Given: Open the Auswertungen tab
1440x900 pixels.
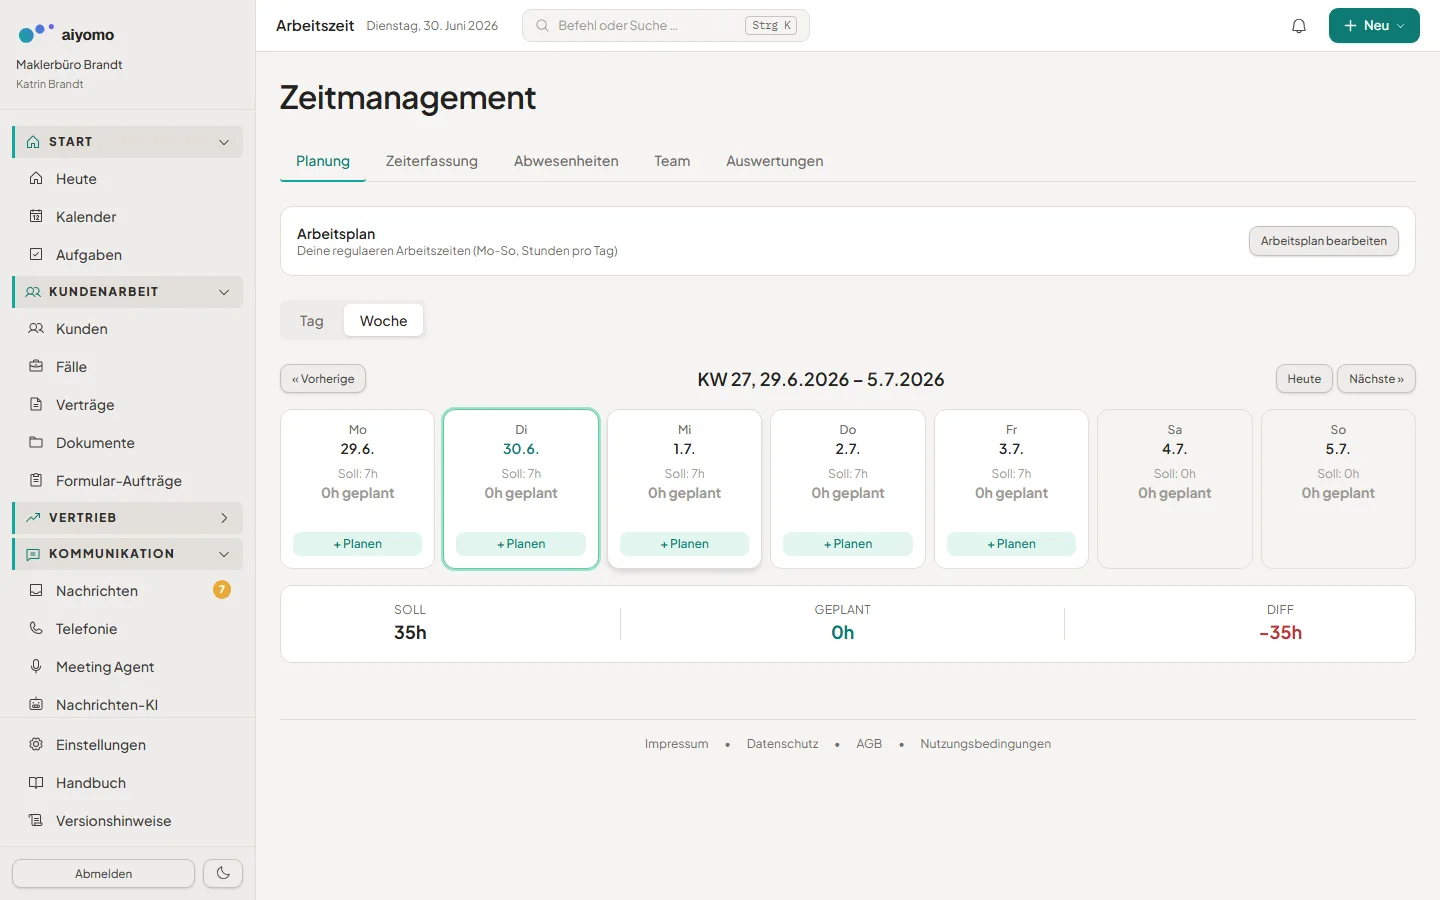Looking at the screenshot, I should 775,161.
